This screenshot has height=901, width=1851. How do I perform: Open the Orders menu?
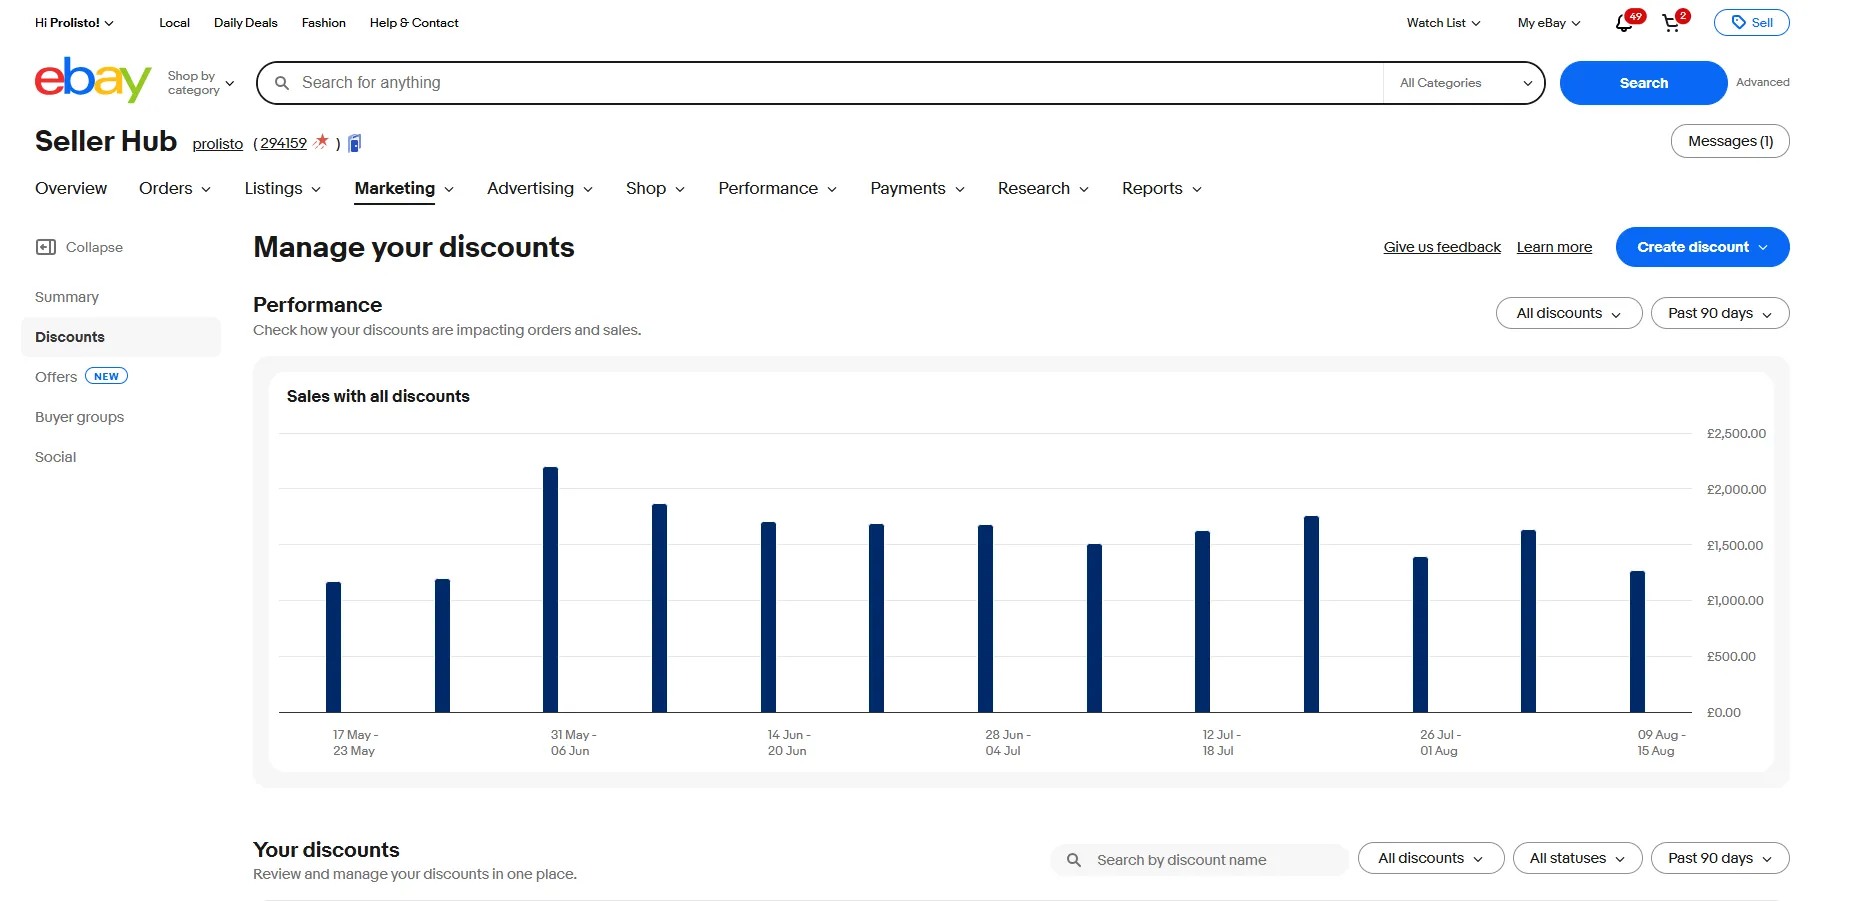(175, 188)
